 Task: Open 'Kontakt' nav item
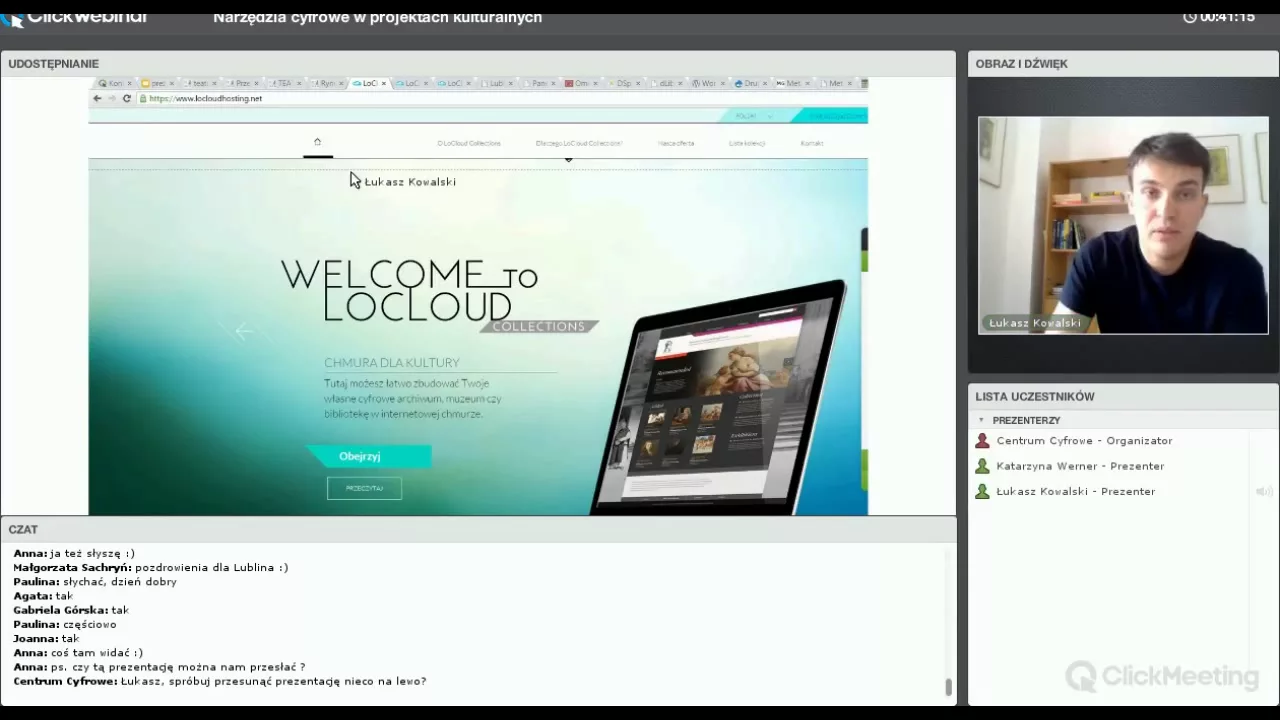coord(812,143)
